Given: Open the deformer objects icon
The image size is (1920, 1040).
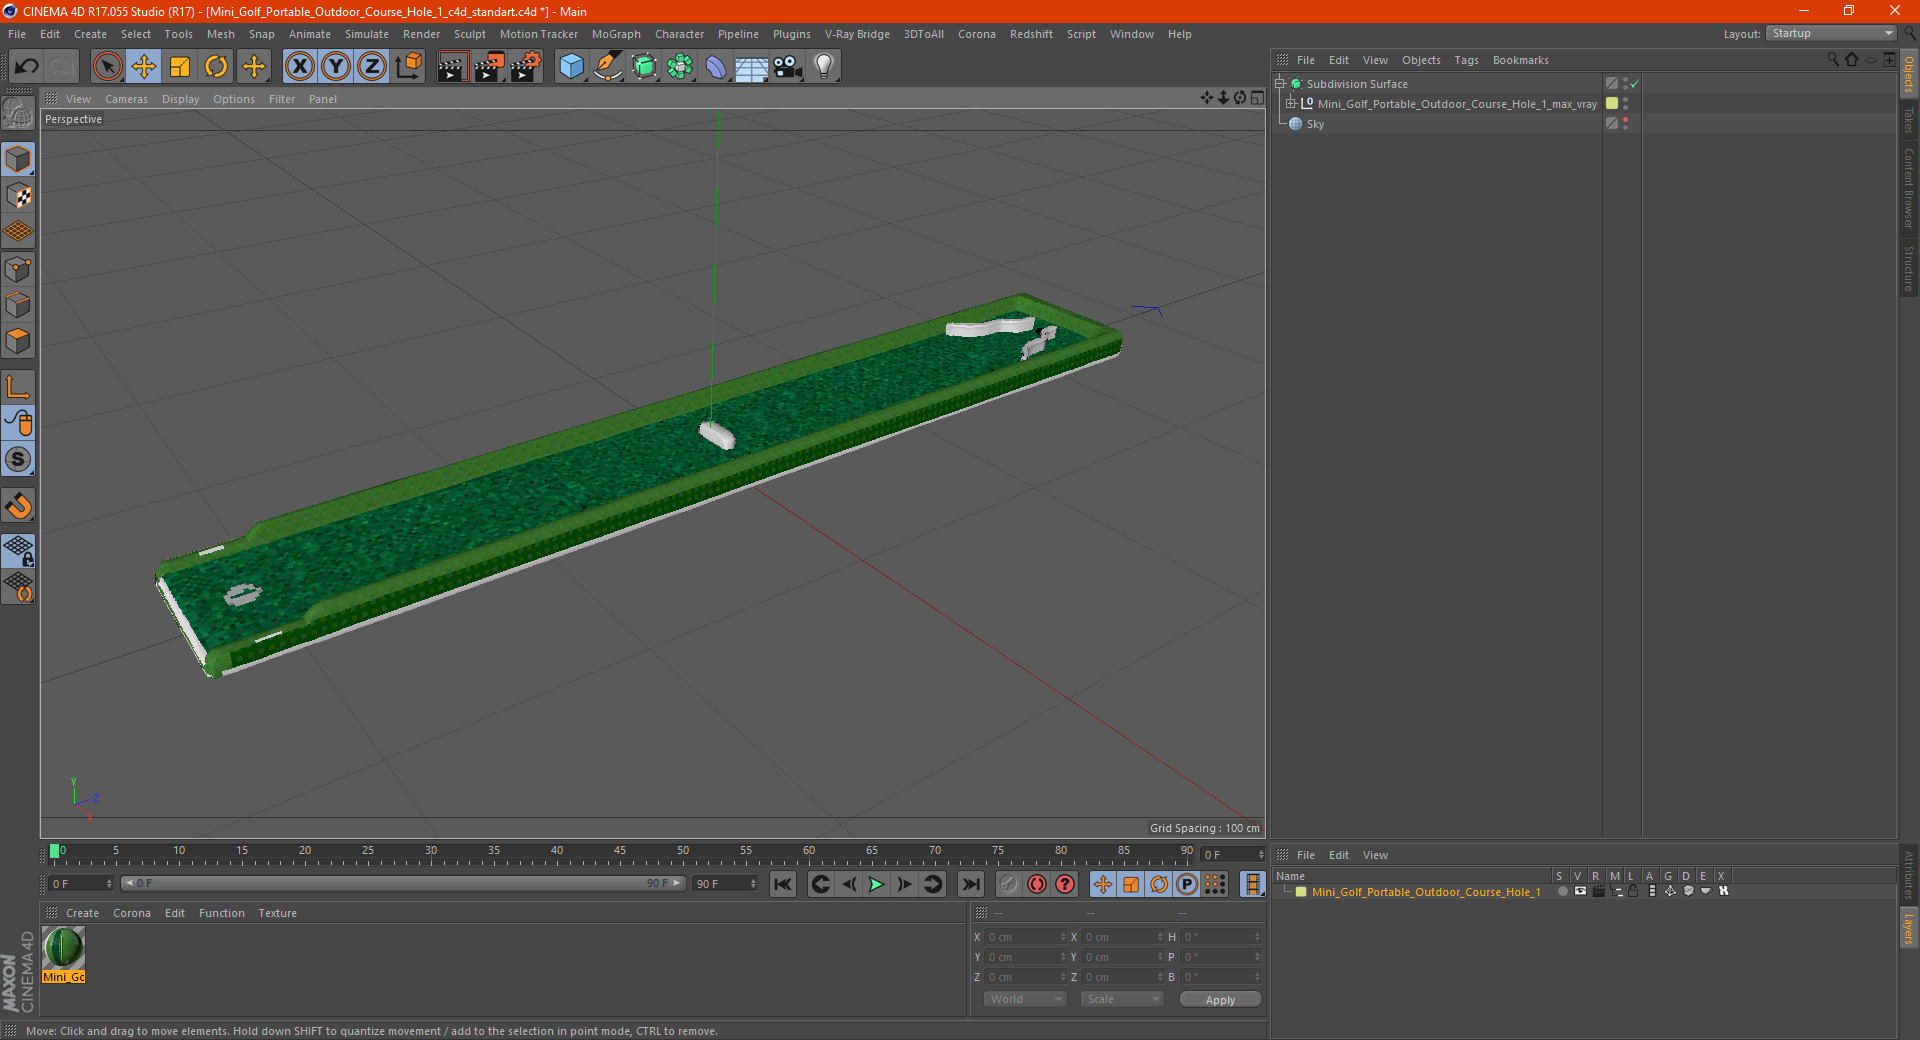Looking at the screenshot, I should click(x=716, y=67).
